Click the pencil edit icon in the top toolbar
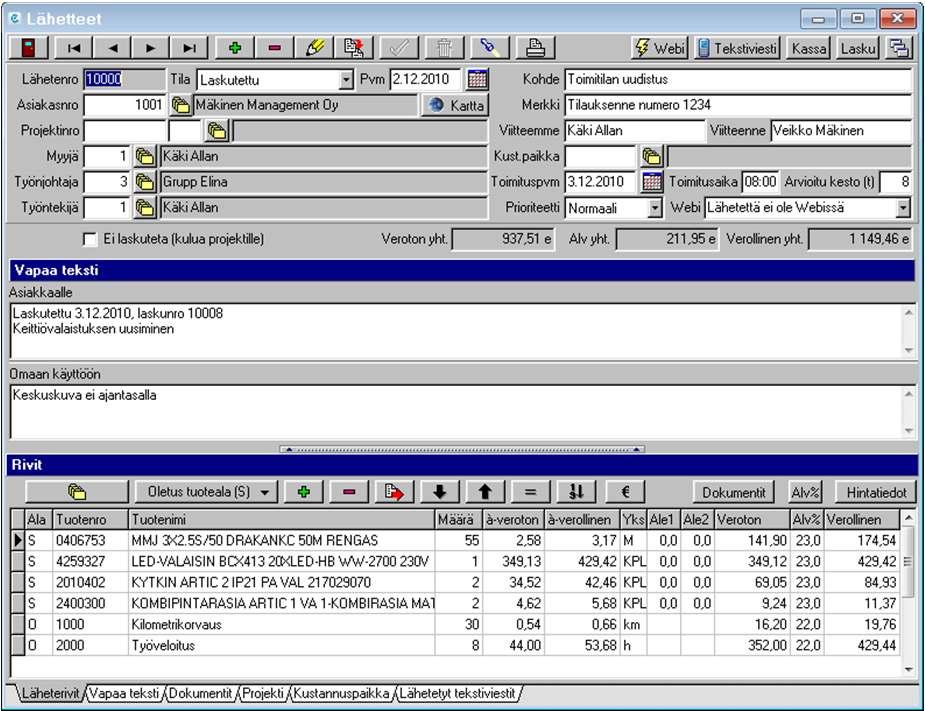 pos(314,48)
